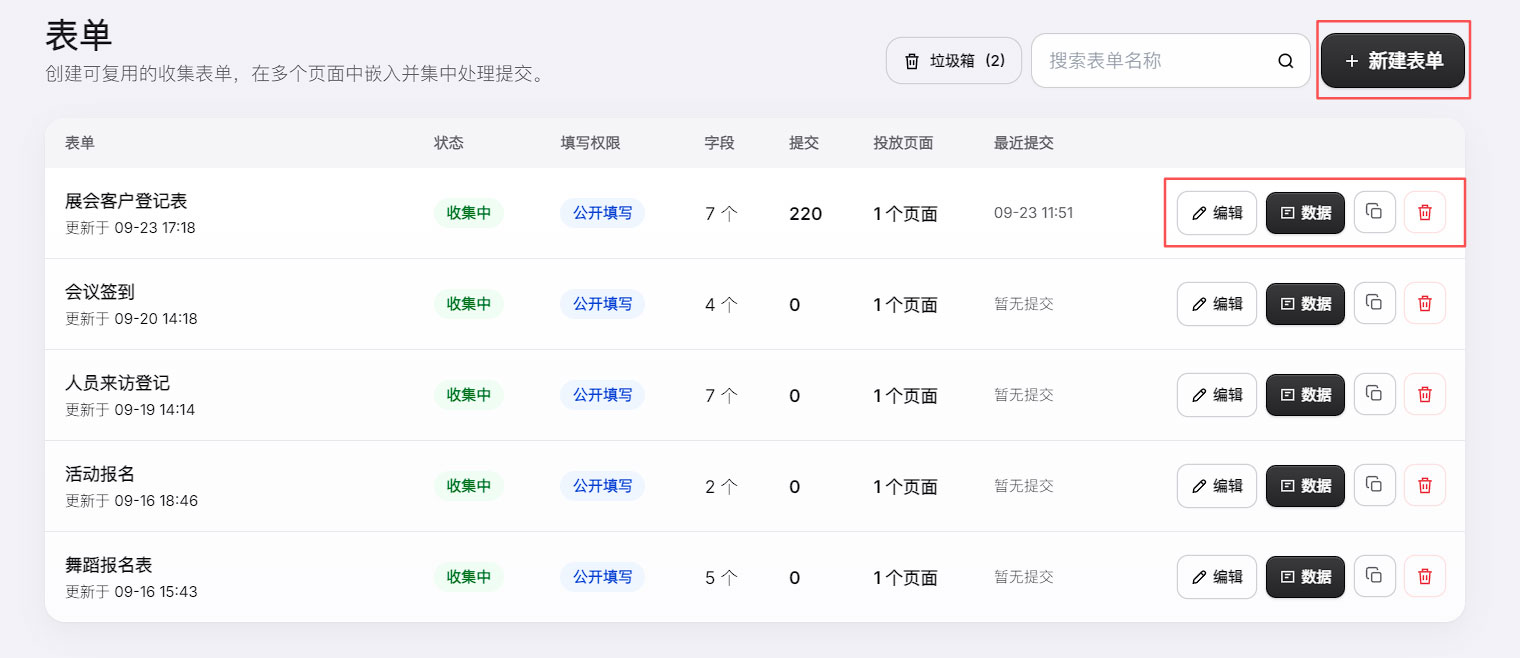Click 公开填写 badge of 舞蹈报名表
Viewport: 1520px width, 658px height.
tap(602, 577)
